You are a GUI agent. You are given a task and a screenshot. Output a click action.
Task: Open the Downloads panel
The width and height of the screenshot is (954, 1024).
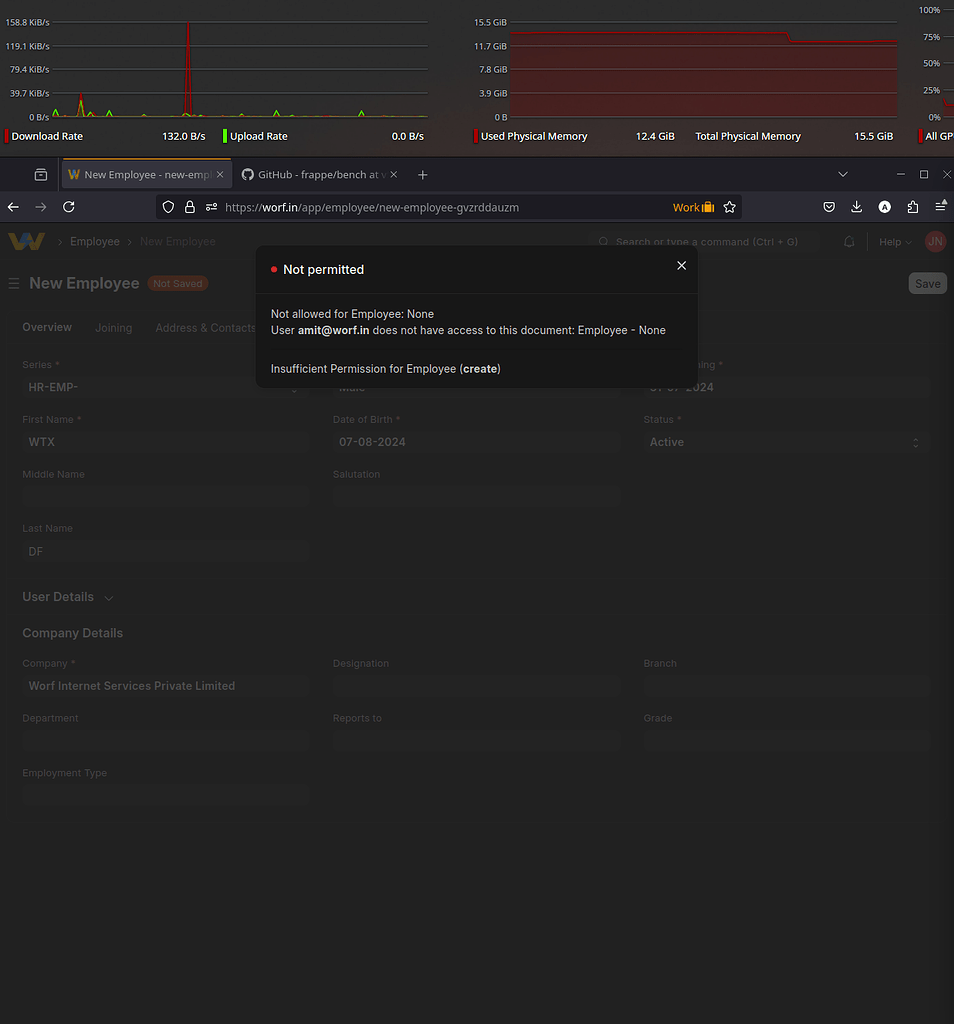point(856,207)
